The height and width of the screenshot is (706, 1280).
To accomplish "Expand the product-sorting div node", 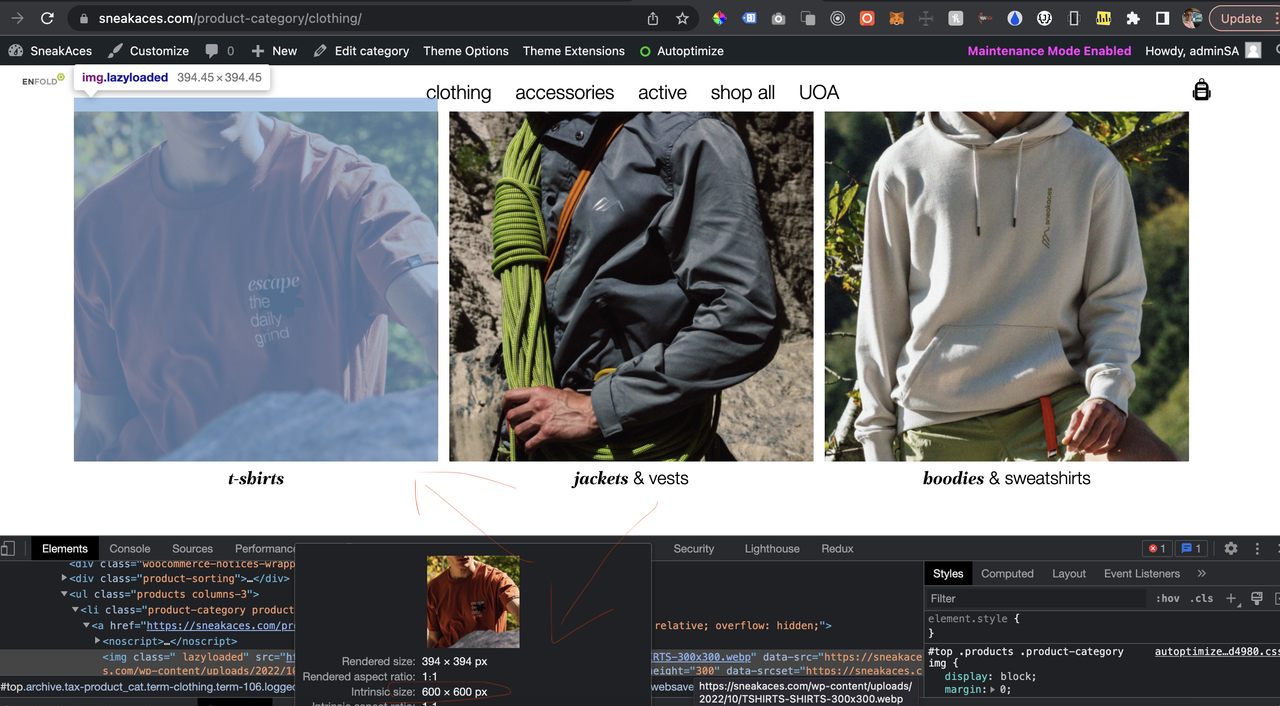I will coord(66,578).
